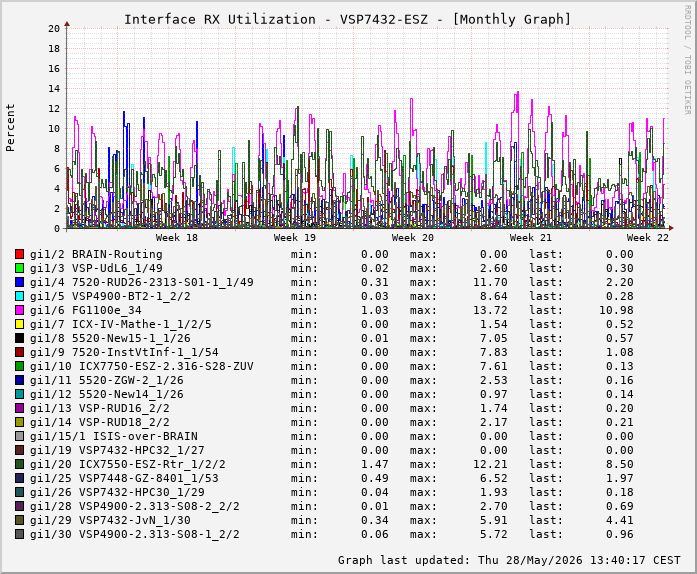
Task: Click the dark red gi1/9 7520-InstVtInf swatch
Action: 20,352
